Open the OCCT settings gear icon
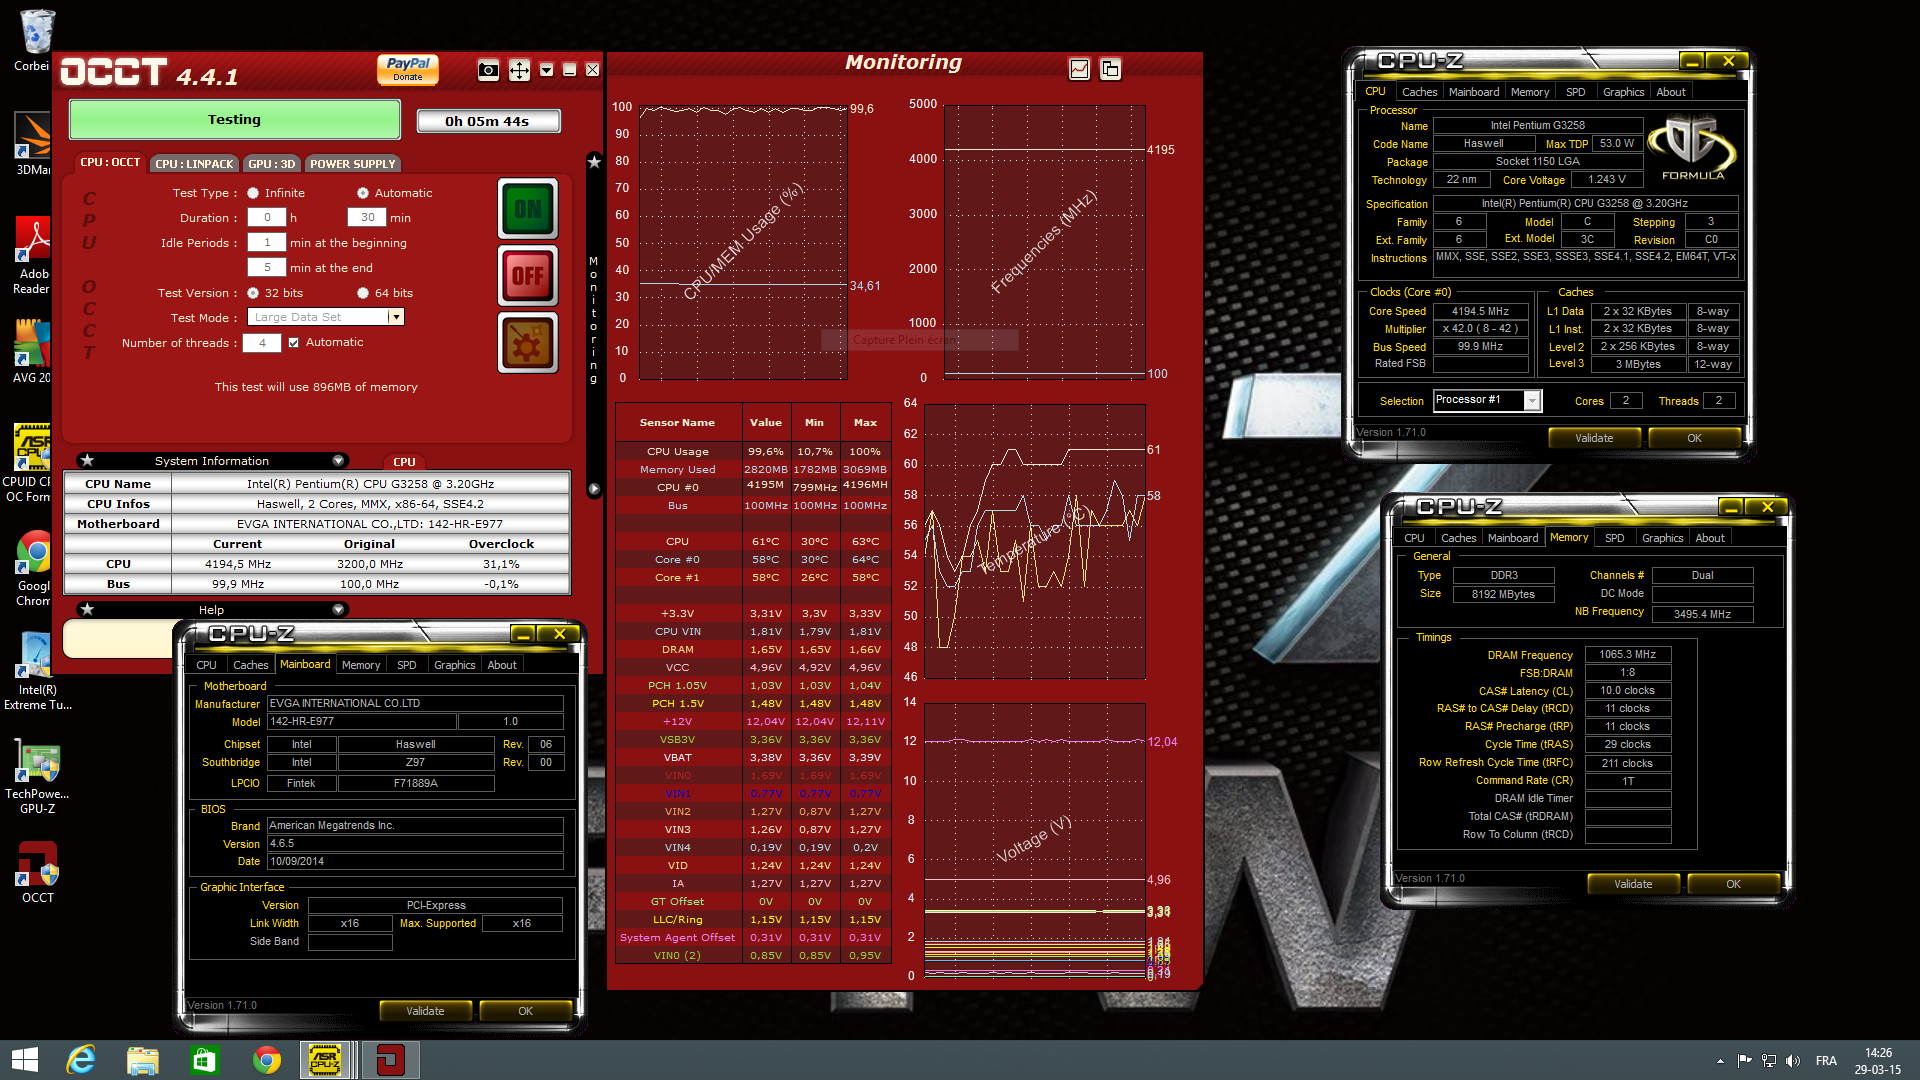 (528, 343)
